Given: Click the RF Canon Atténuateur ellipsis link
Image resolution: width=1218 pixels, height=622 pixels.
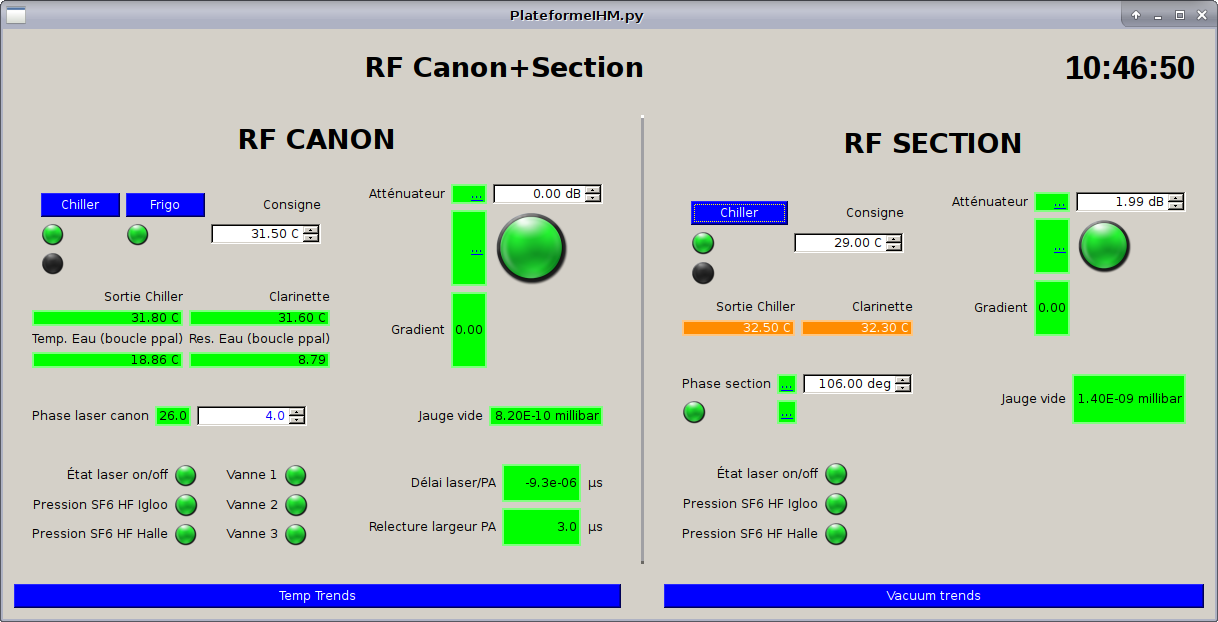Looking at the screenshot, I should point(477,194).
